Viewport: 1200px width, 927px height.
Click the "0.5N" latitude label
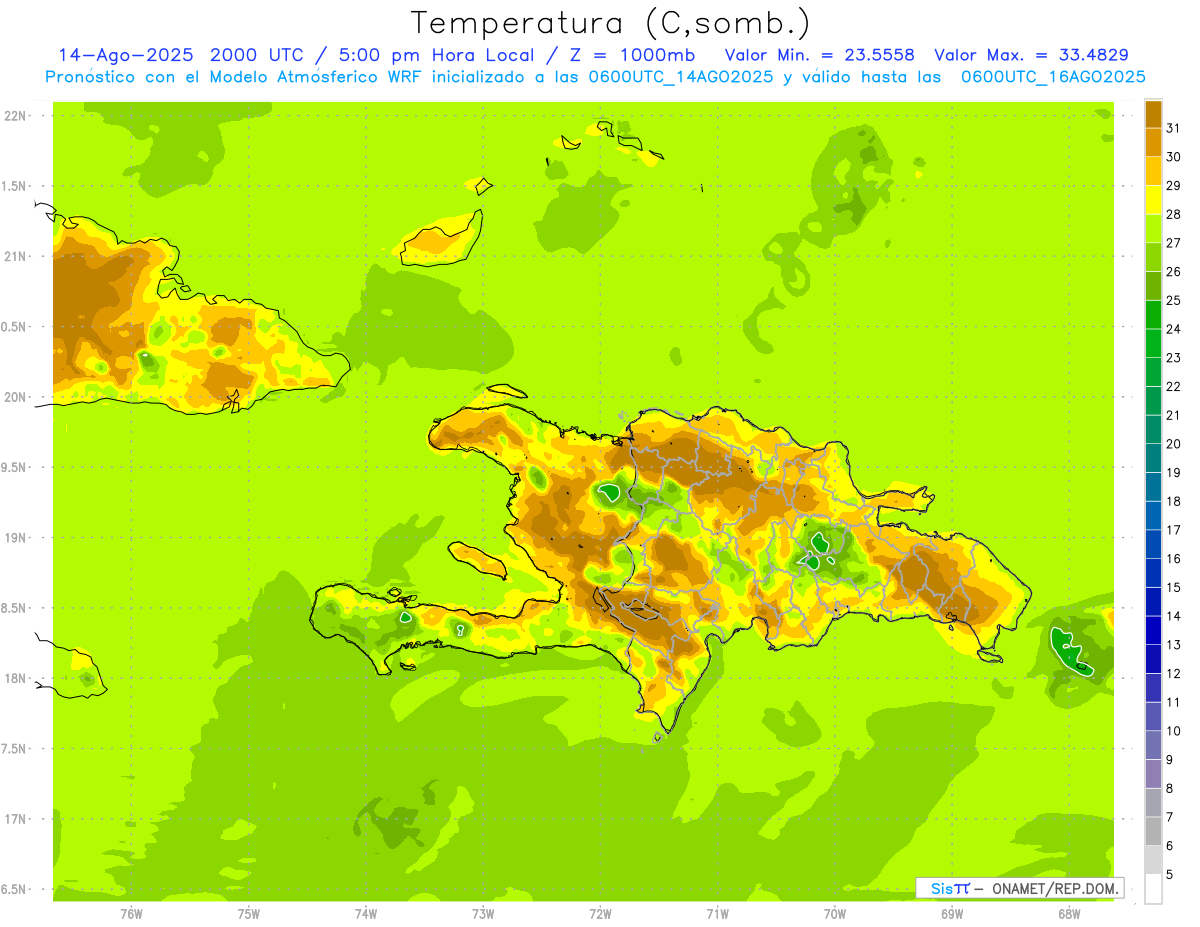15,327
